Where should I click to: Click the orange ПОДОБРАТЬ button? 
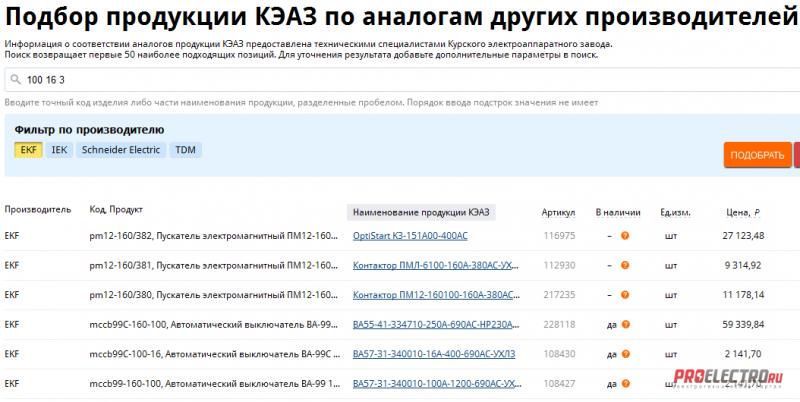(757, 155)
